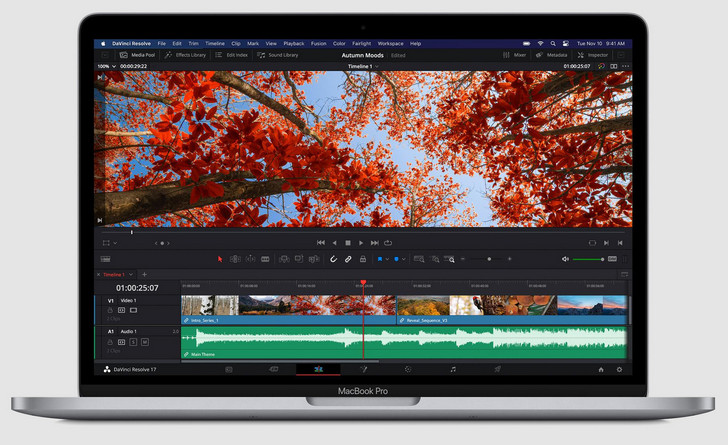This screenshot has height=445, width=728.
Task: Show the Edit Index panel
Action: (x=231, y=55)
